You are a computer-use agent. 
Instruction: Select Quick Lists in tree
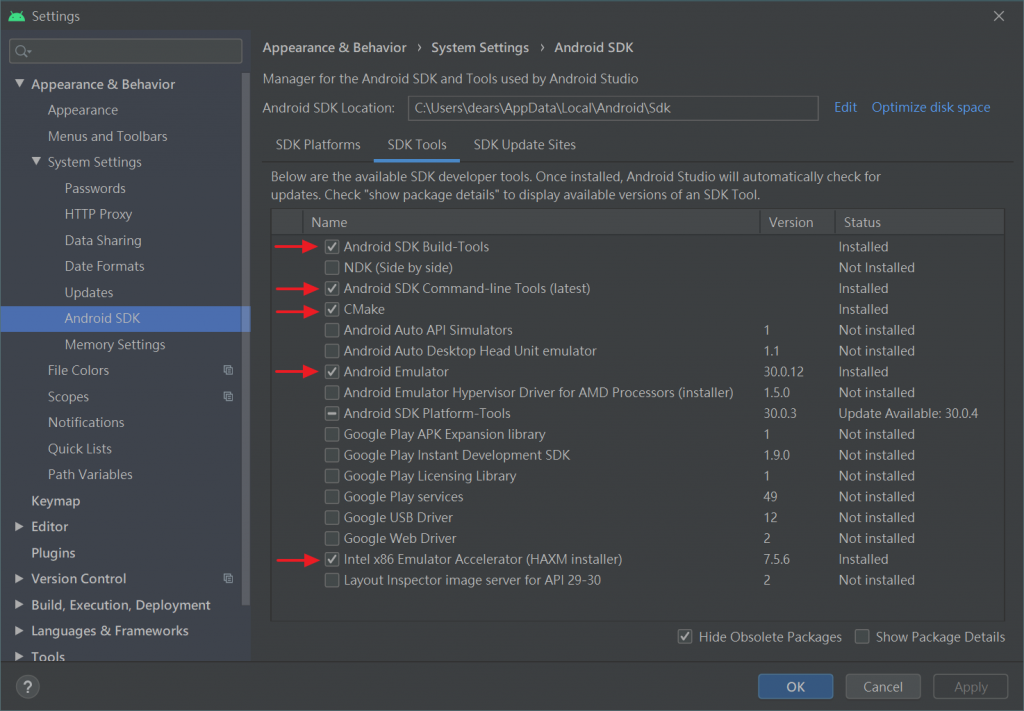coord(80,449)
